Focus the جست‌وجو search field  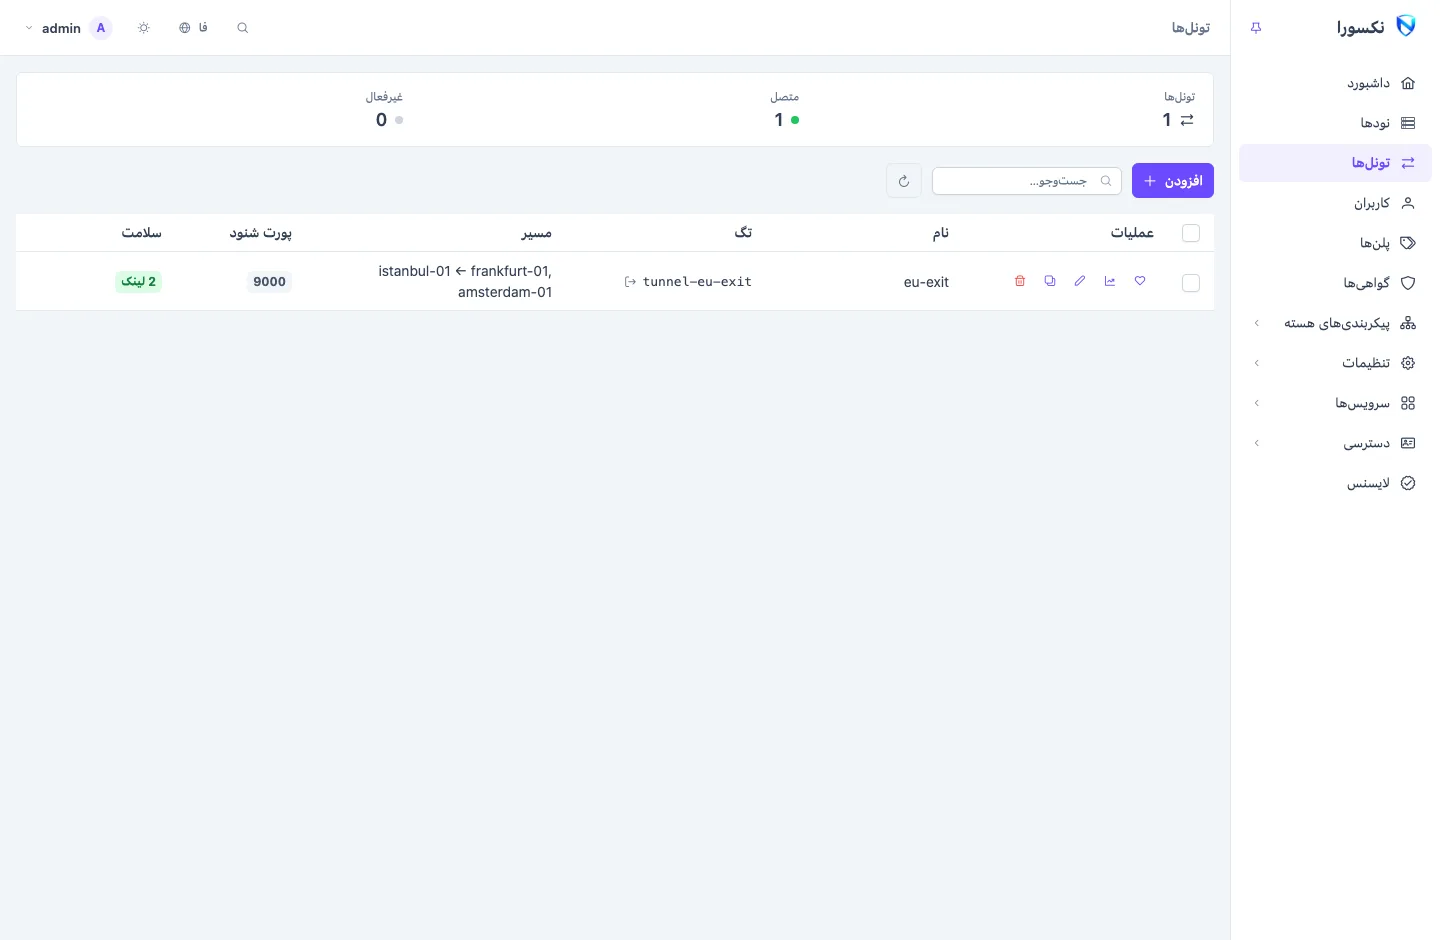(1027, 181)
